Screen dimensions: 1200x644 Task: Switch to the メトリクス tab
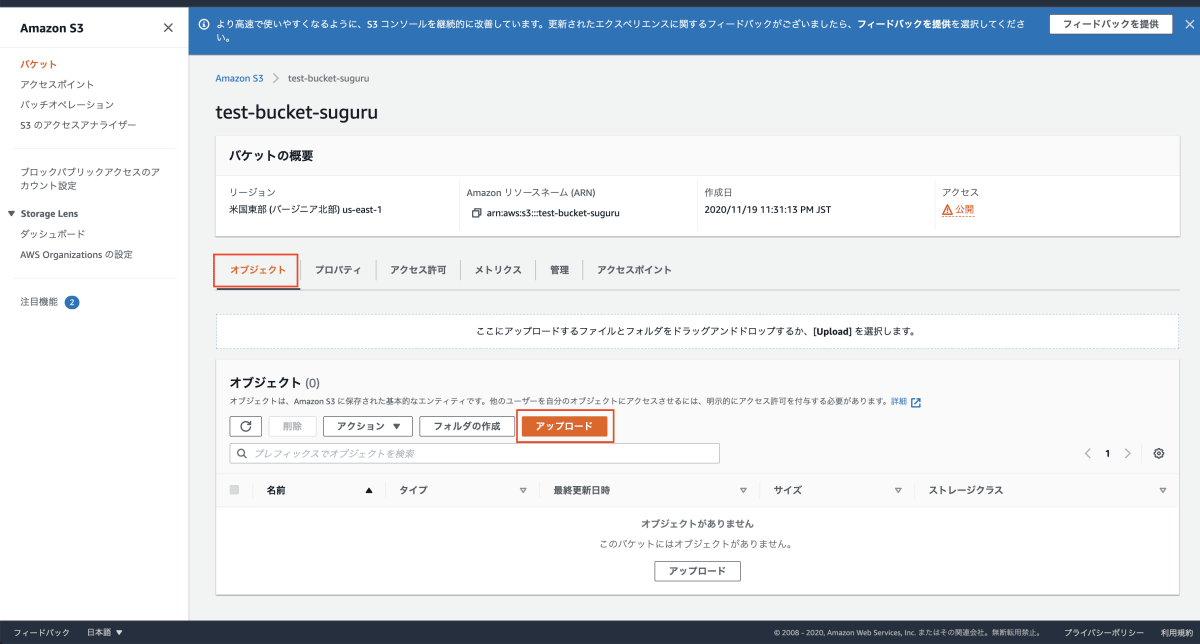[x=498, y=270]
